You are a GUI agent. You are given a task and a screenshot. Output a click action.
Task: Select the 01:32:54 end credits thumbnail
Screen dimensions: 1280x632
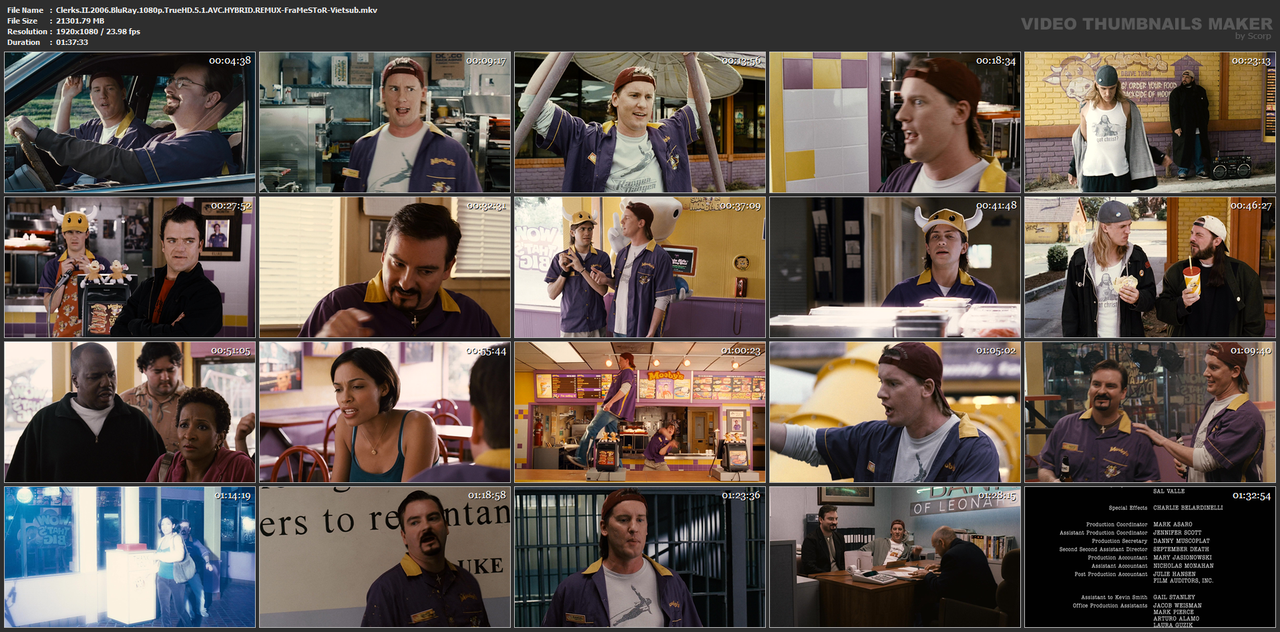(x=1150, y=557)
